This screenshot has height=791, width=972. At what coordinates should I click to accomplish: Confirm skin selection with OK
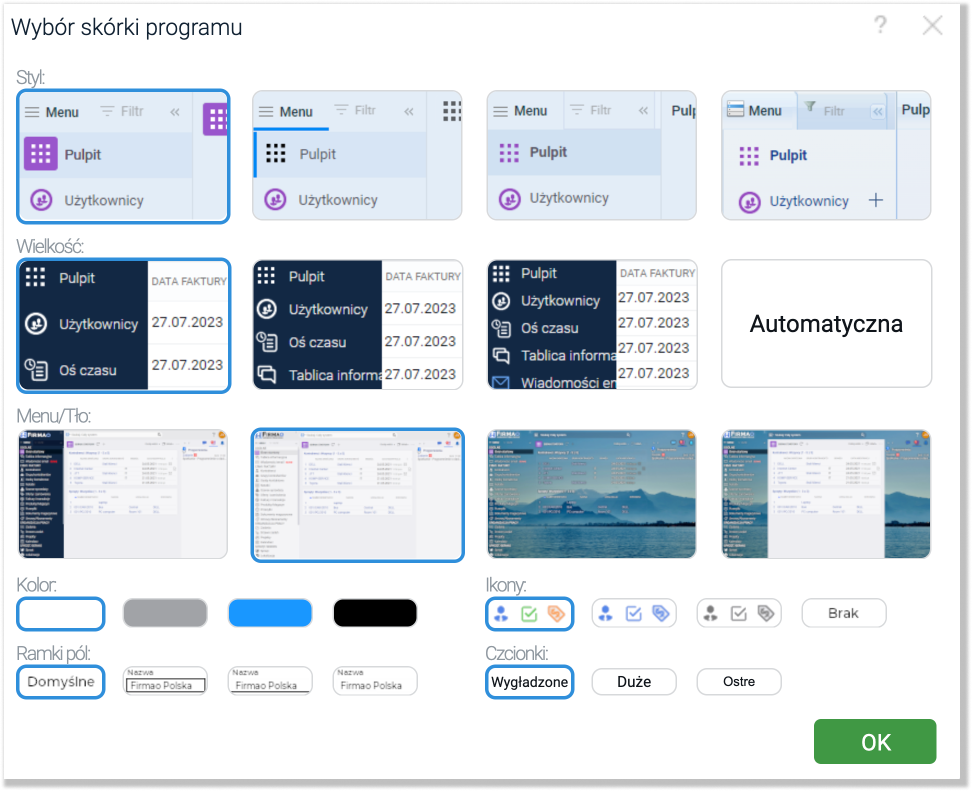coord(874,742)
